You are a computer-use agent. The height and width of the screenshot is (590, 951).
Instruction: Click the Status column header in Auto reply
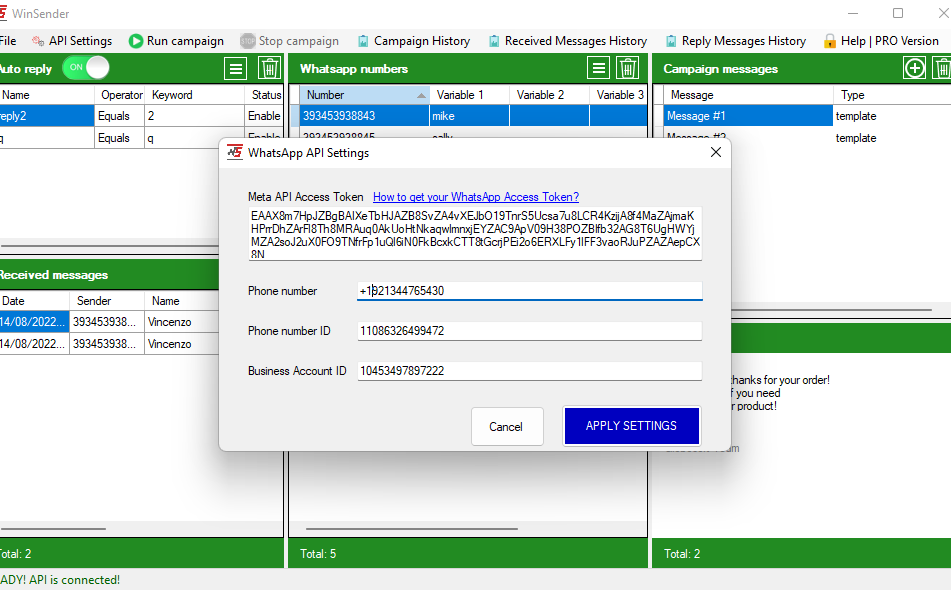coord(264,95)
